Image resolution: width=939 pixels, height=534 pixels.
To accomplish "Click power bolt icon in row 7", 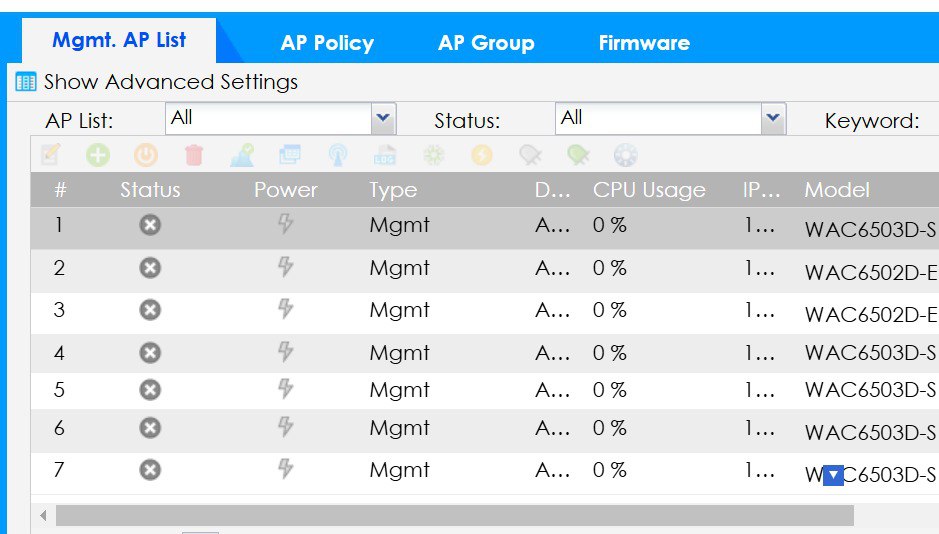I will (x=286, y=469).
